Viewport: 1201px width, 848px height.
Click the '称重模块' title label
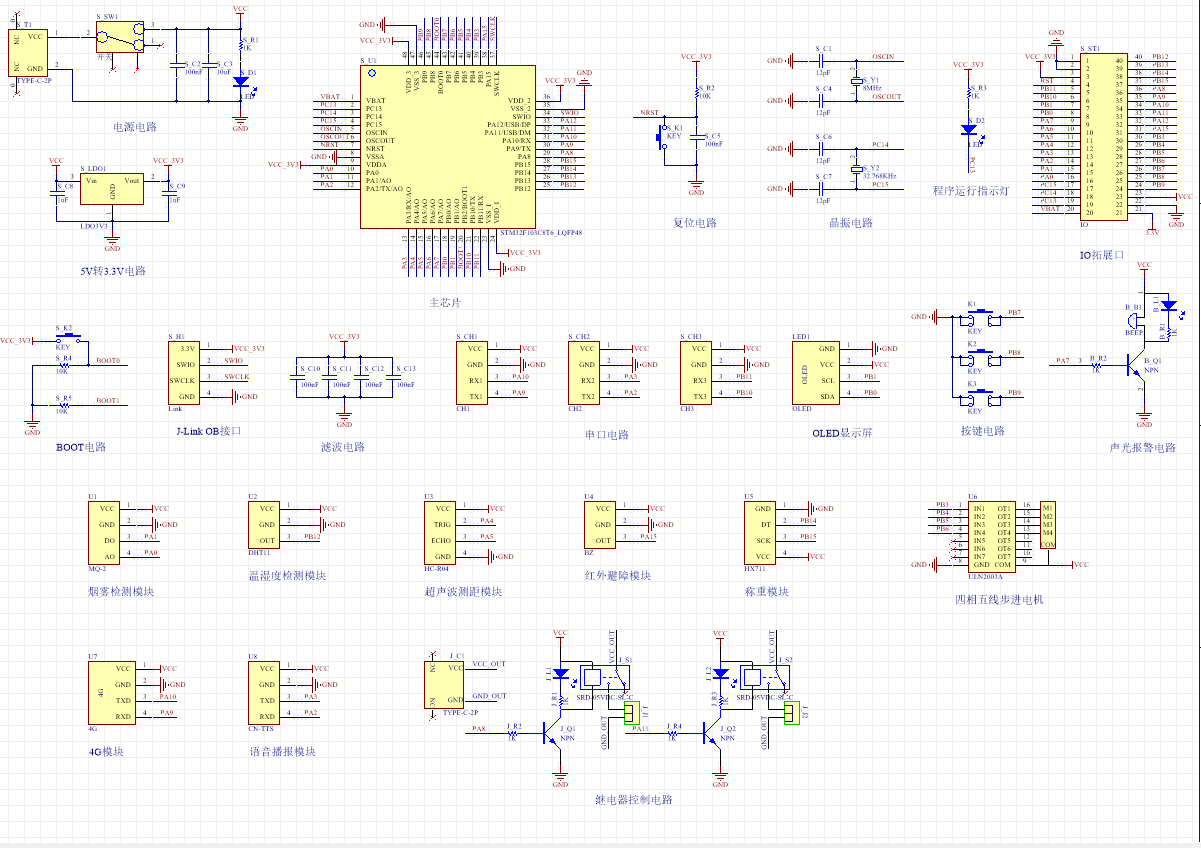[766, 591]
